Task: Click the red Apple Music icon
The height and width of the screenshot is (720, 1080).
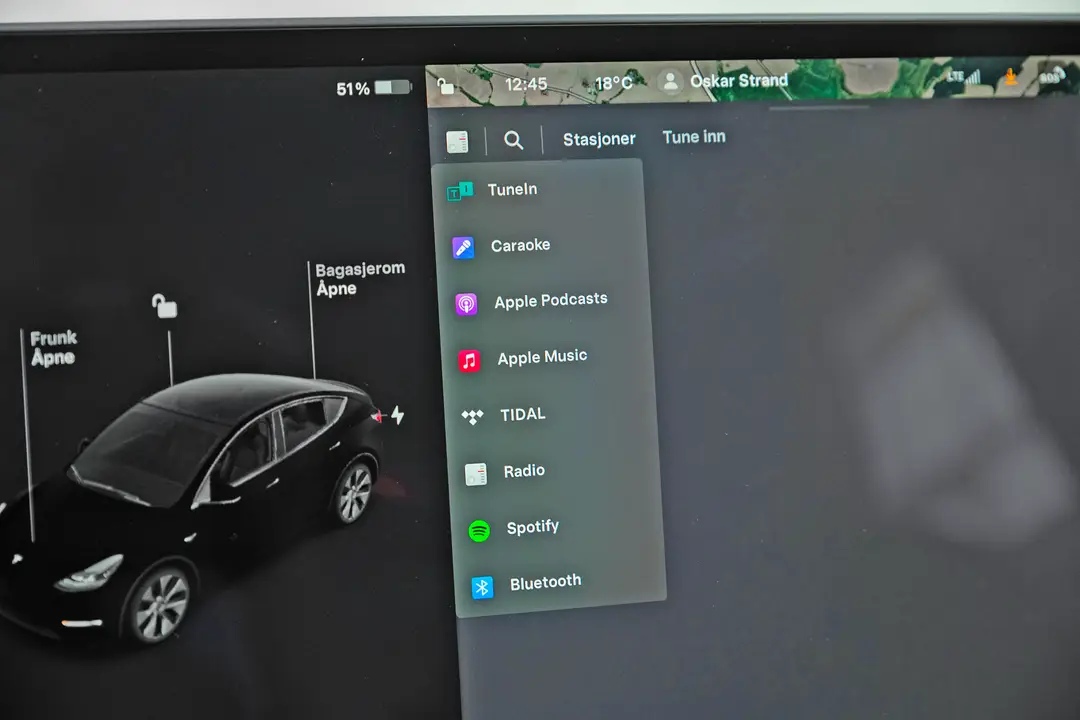Action: tap(469, 360)
